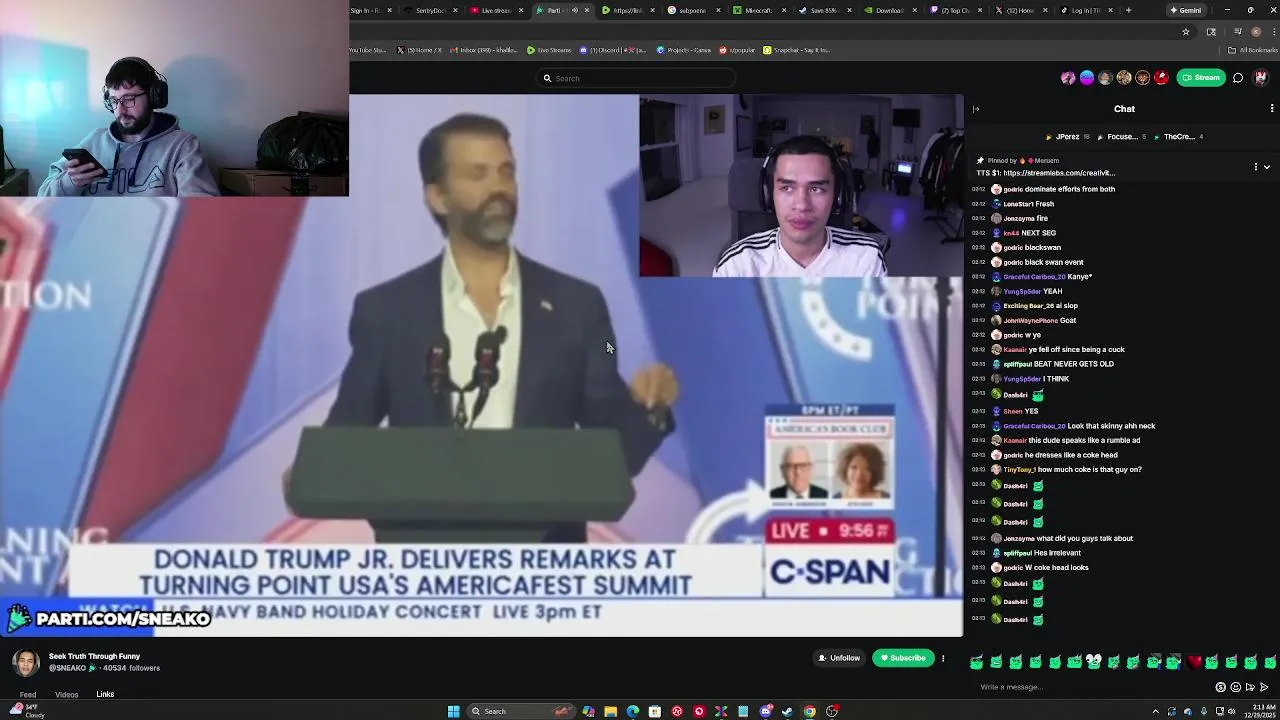Show hidden system tray icons
The height and width of the screenshot is (720, 1280).
click(1155, 711)
